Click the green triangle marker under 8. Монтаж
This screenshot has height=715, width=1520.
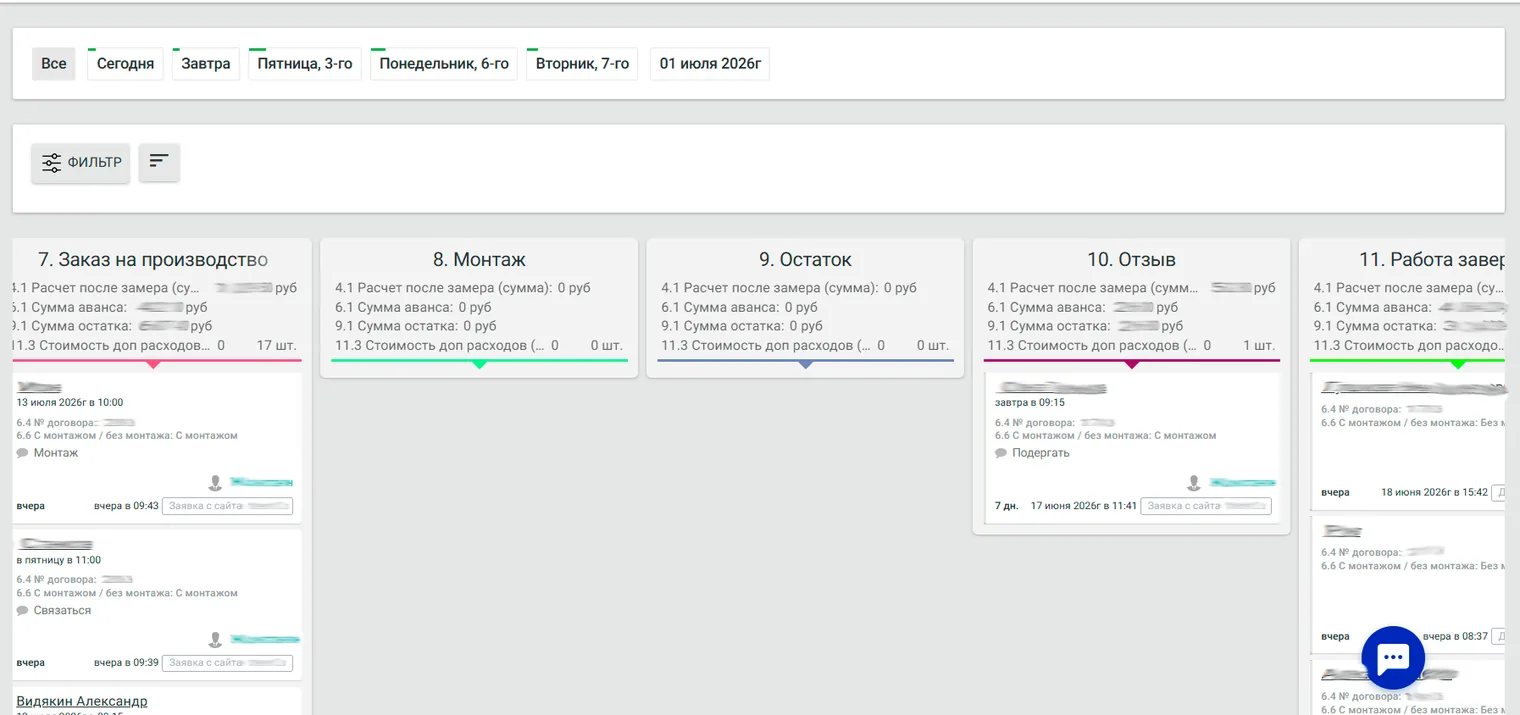479,365
